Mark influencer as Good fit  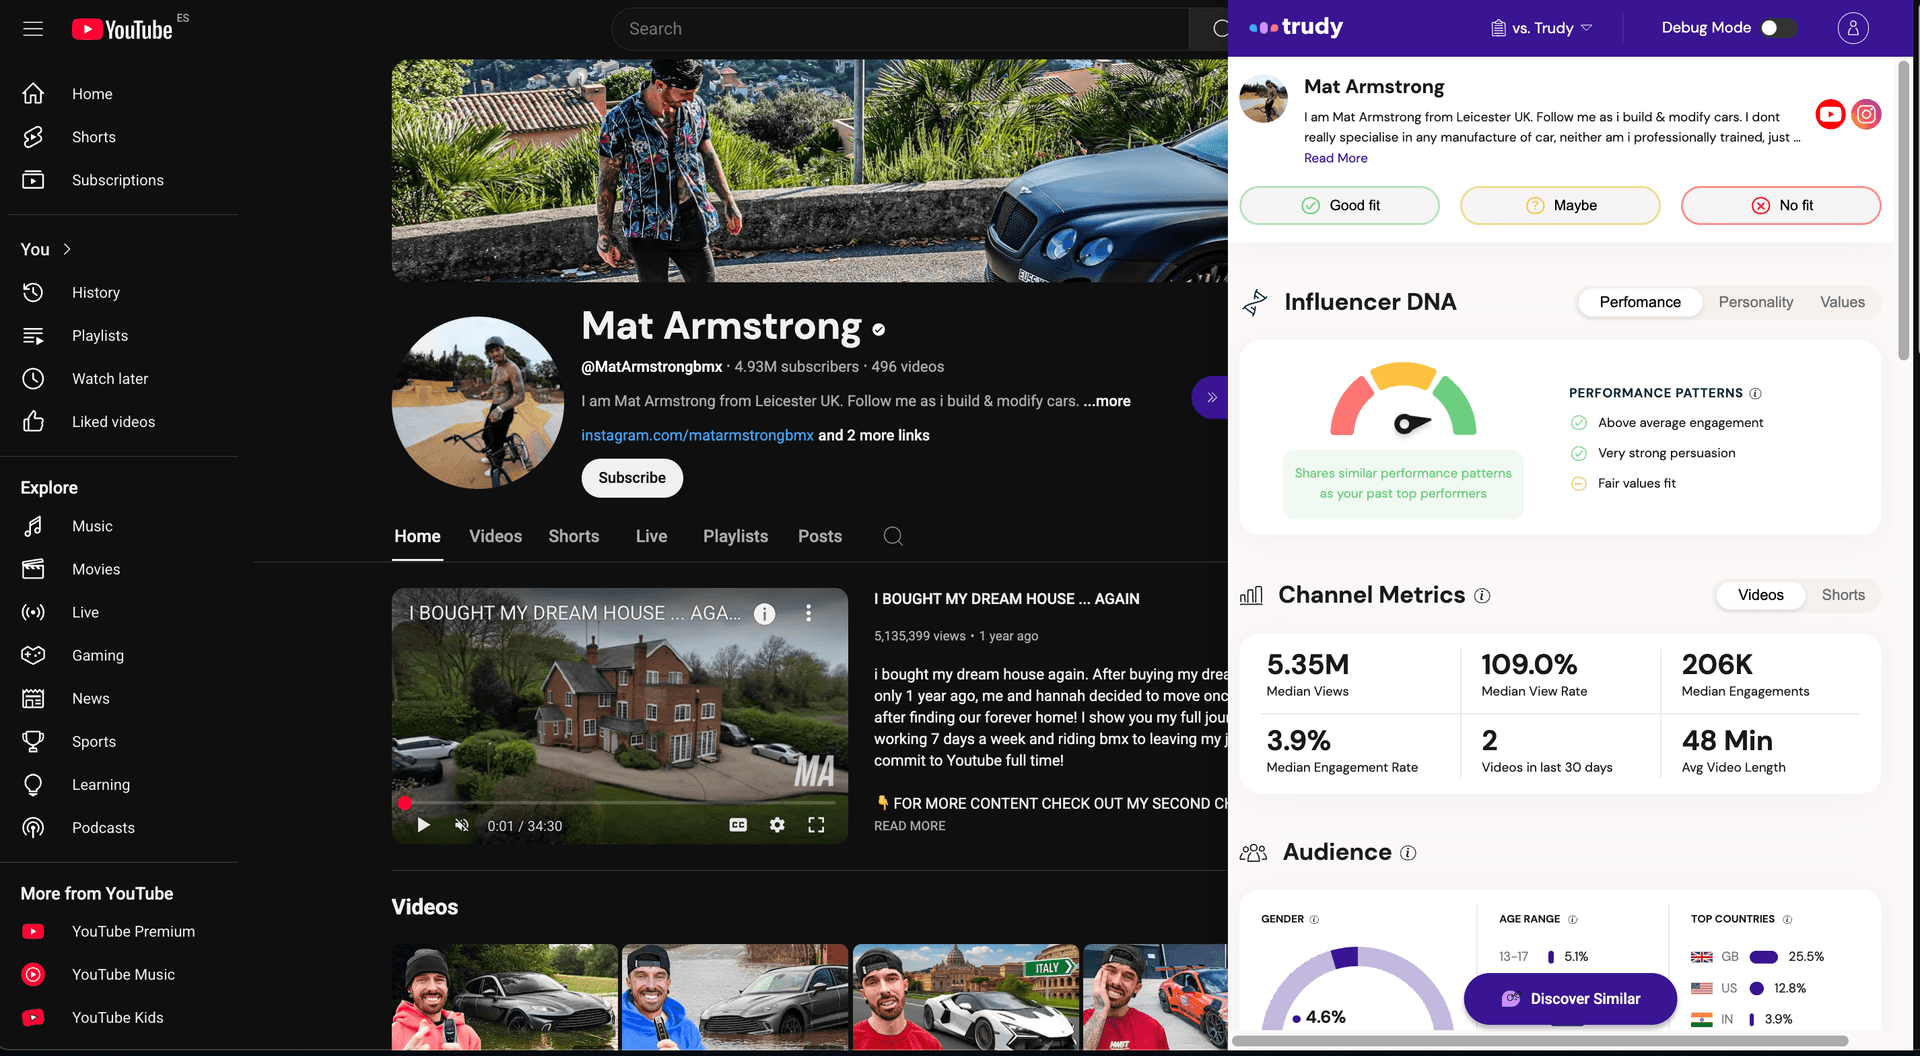click(1339, 205)
